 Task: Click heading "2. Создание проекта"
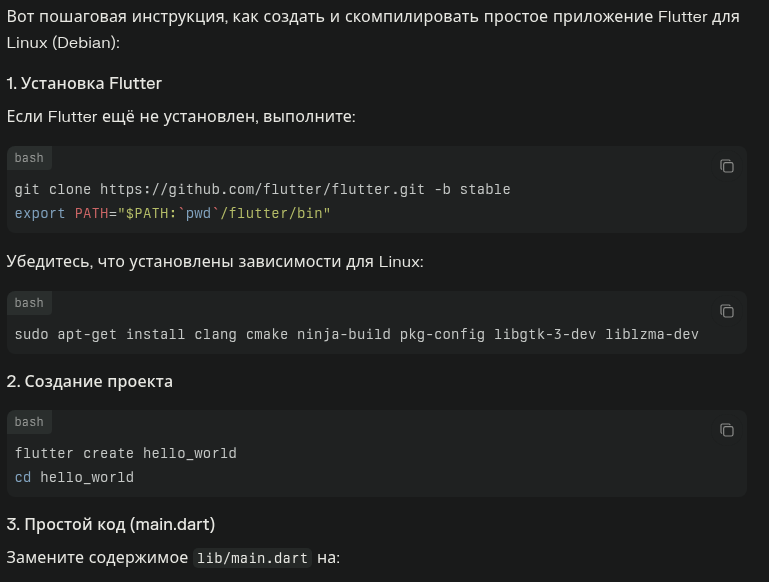(x=90, y=381)
